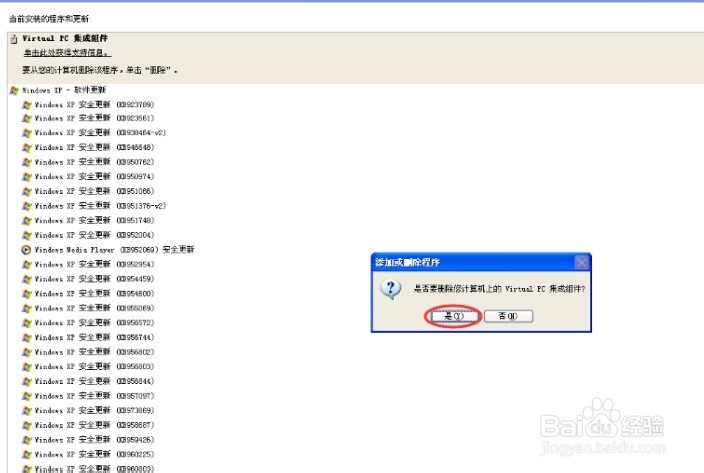Click icon of security update KB956803
This screenshot has width=704, height=473.
(27, 367)
